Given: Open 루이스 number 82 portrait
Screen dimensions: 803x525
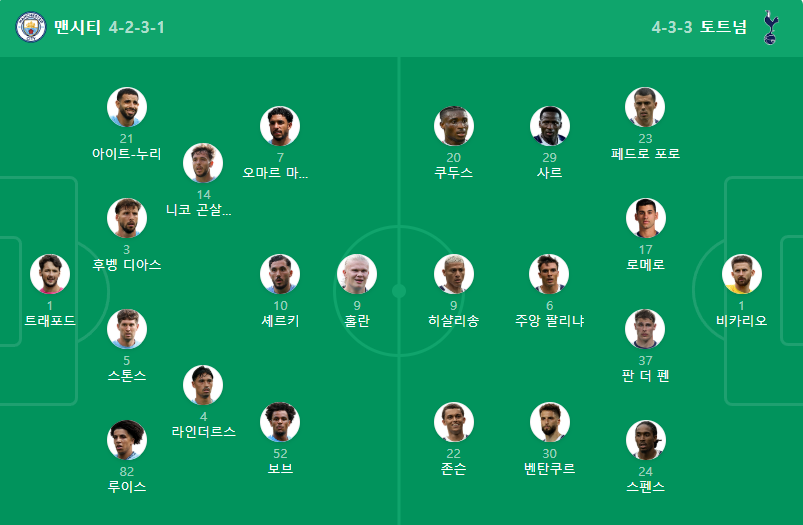Looking at the screenshot, I should [127, 440].
